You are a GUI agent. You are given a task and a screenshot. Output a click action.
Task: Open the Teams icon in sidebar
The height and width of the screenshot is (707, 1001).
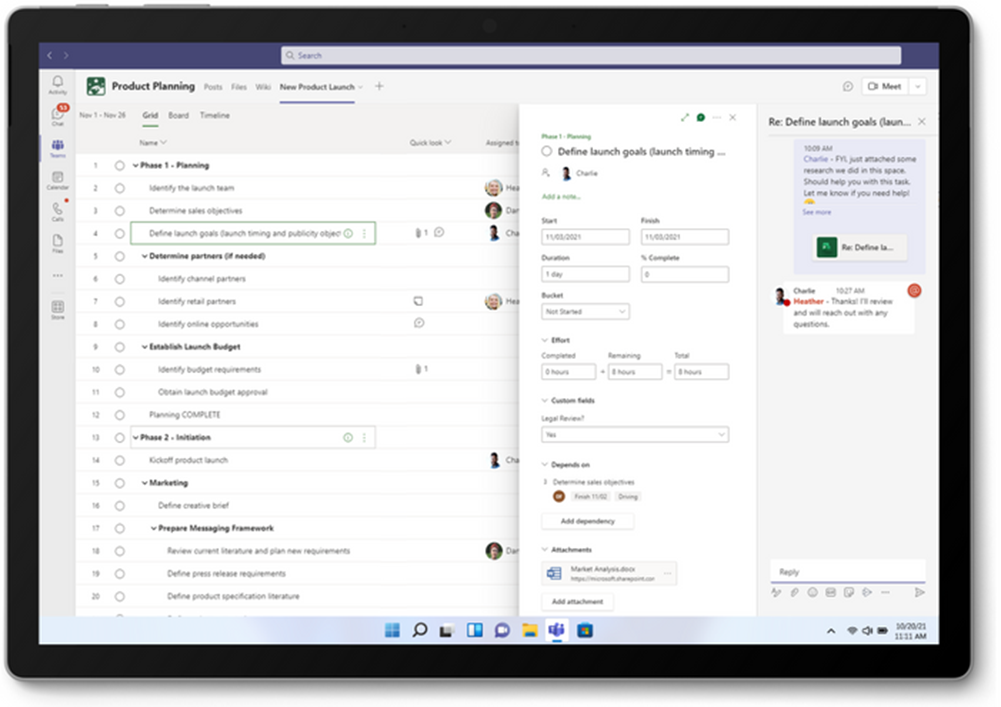(x=57, y=148)
